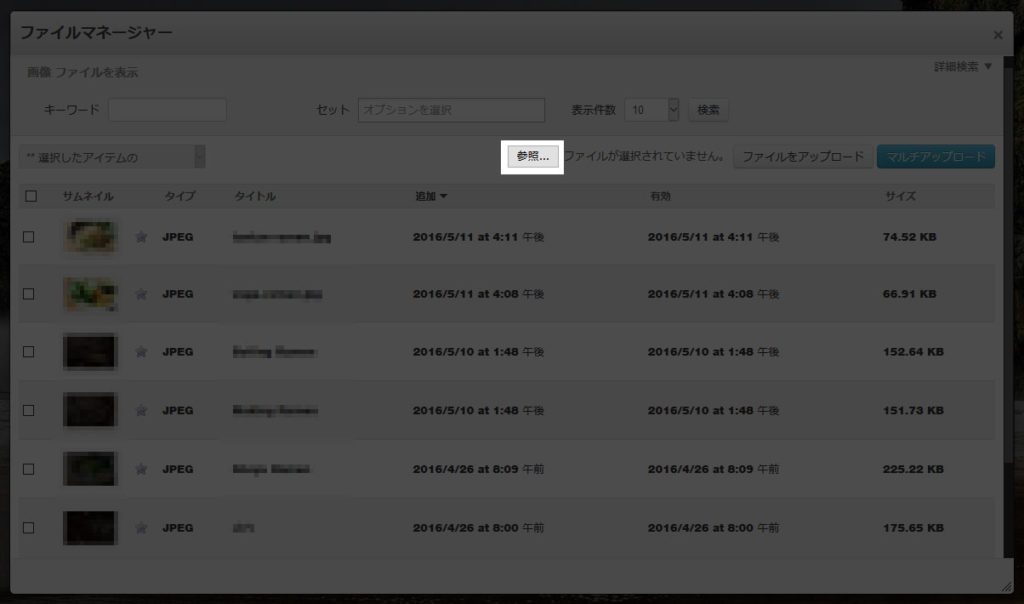Click the highlighted 参照 browse button
Screen dimensions: 1024x604
pos(531,156)
